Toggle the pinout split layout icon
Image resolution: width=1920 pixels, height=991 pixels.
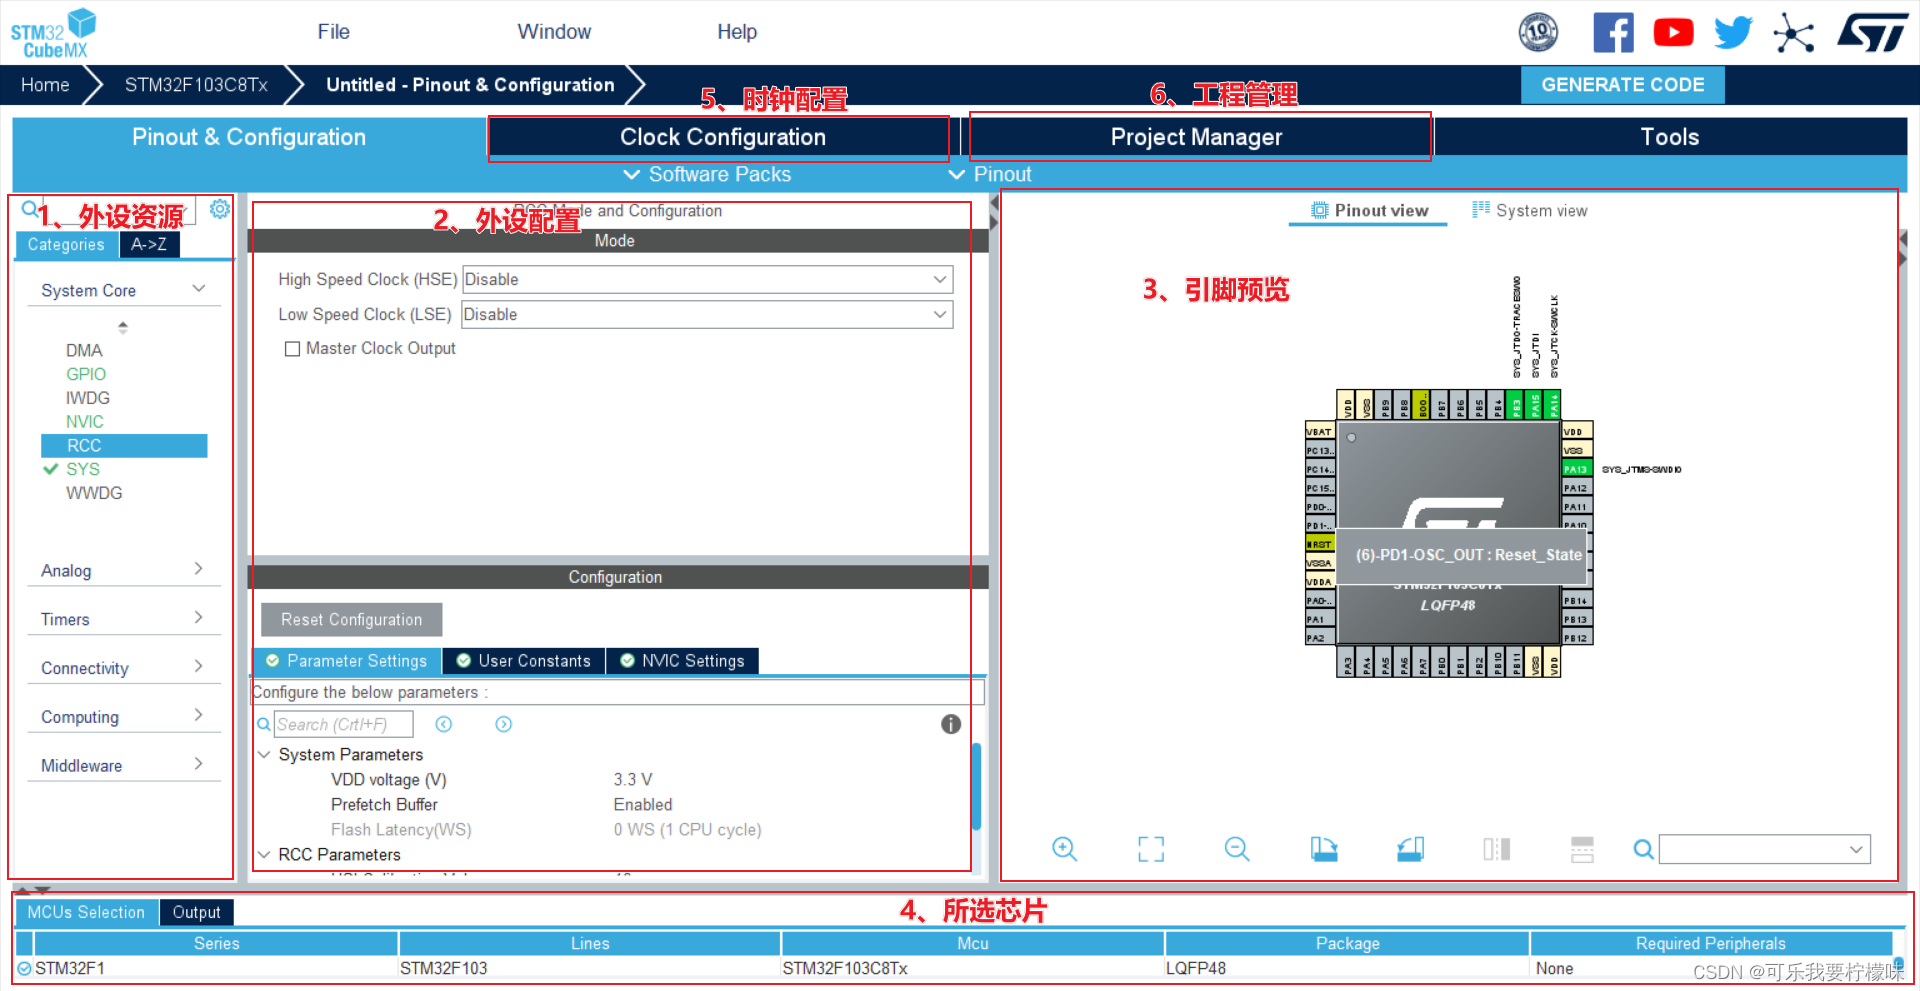tap(1582, 849)
